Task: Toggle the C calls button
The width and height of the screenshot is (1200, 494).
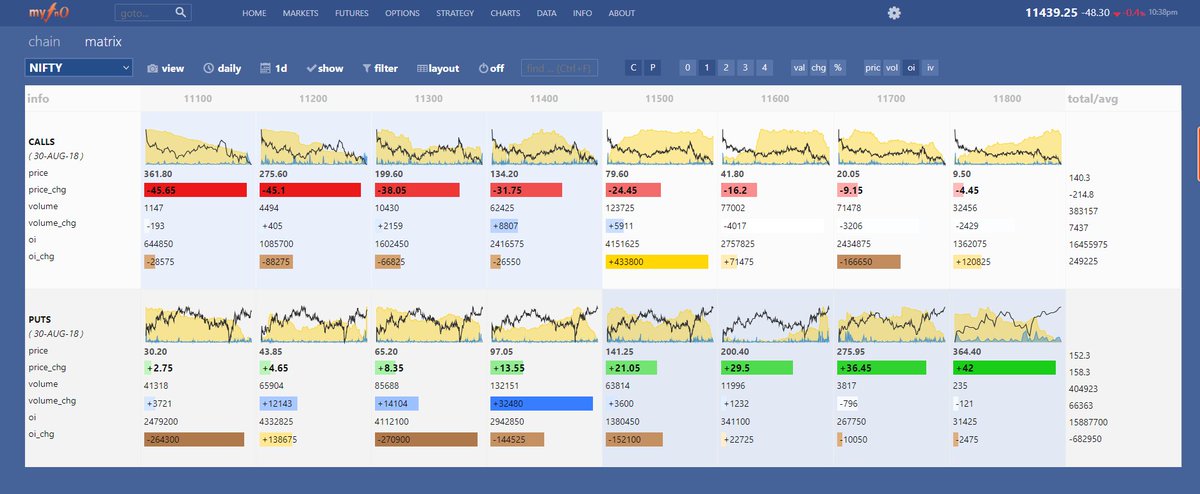Action: tap(633, 68)
